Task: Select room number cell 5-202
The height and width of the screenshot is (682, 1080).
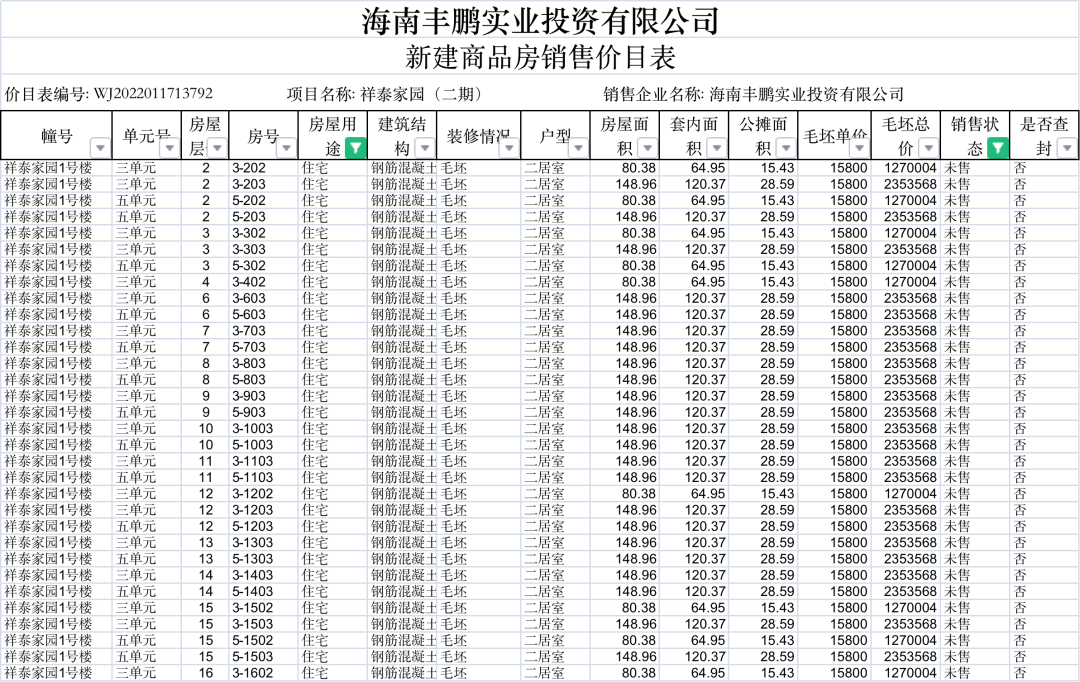Action: click(263, 200)
